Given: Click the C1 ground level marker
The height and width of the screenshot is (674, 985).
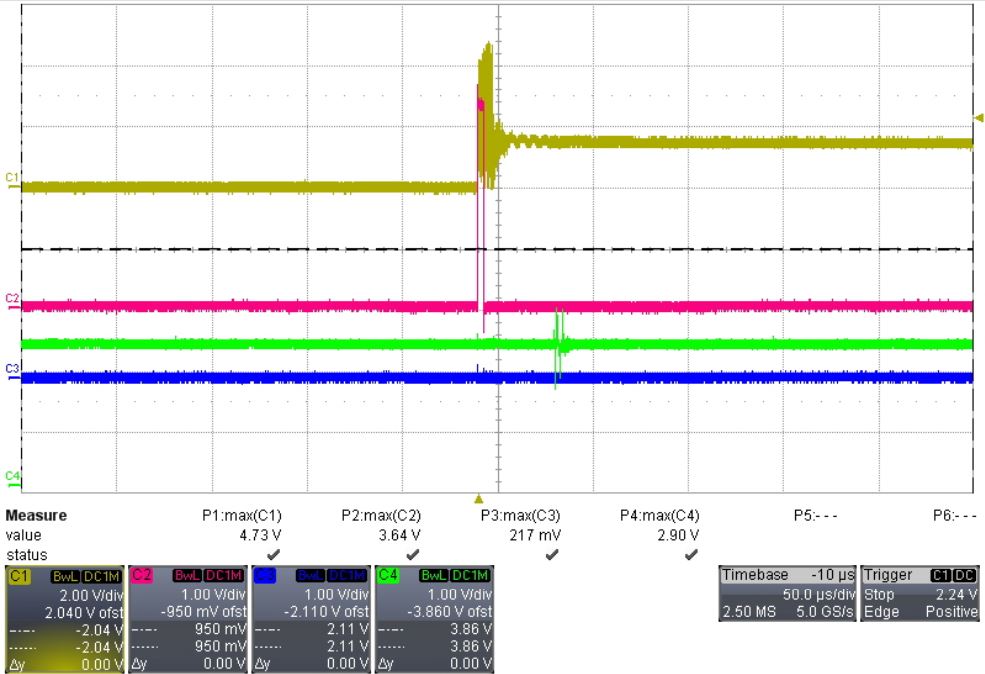Looking at the screenshot, I should [x=13, y=180].
